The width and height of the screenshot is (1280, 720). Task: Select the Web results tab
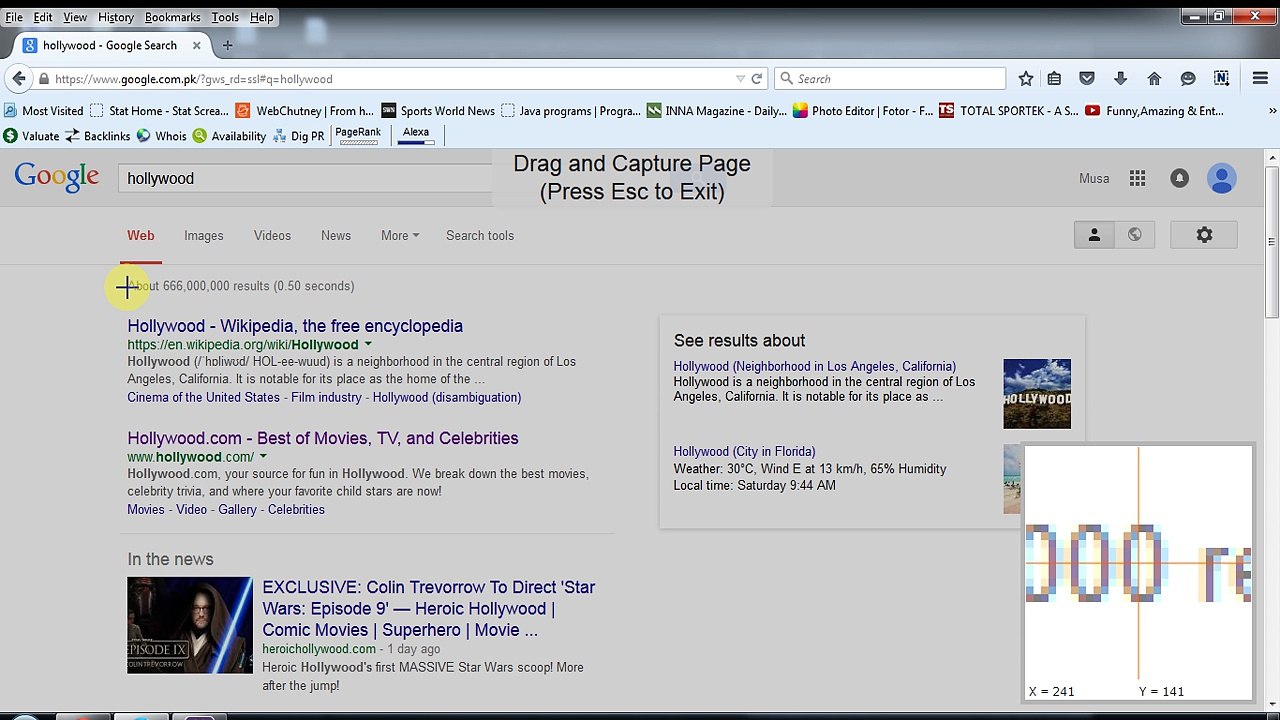tap(141, 236)
